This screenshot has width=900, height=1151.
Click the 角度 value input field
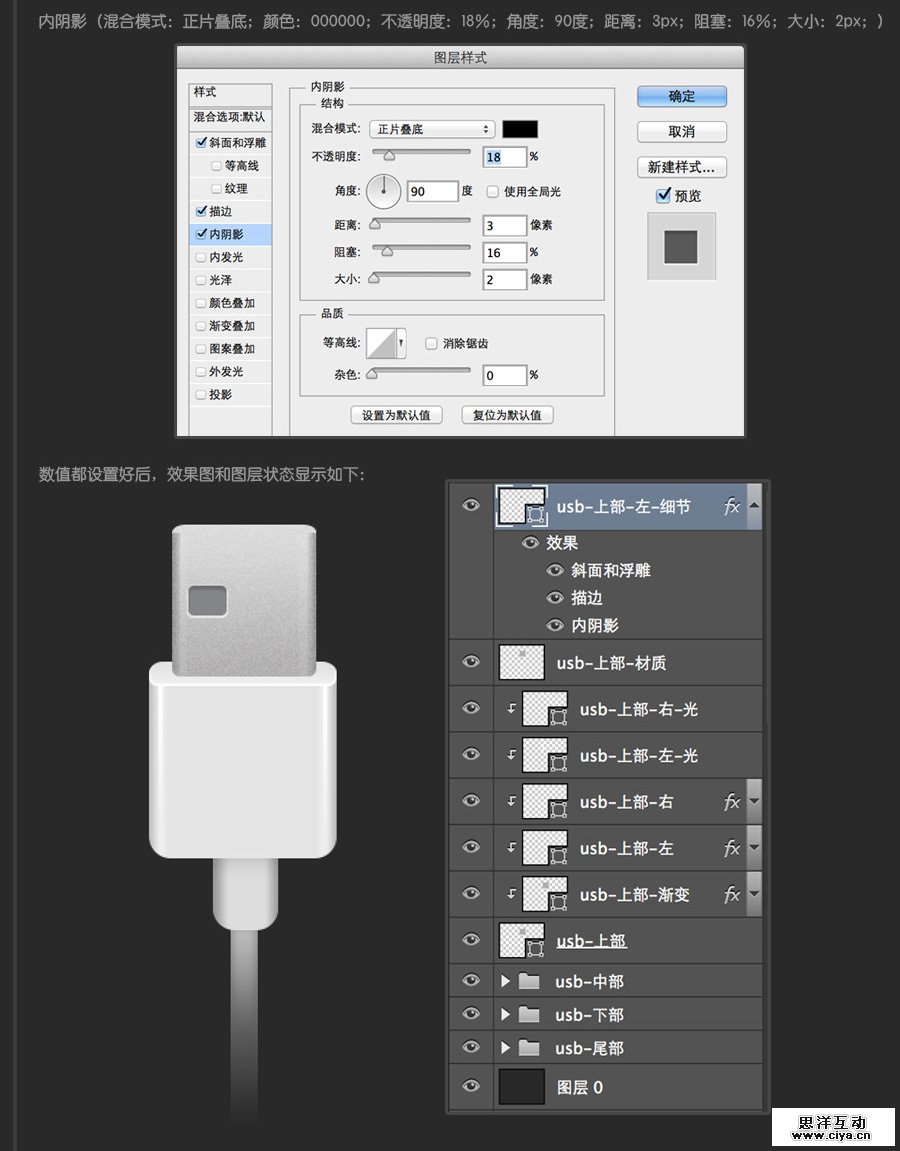point(434,191)
